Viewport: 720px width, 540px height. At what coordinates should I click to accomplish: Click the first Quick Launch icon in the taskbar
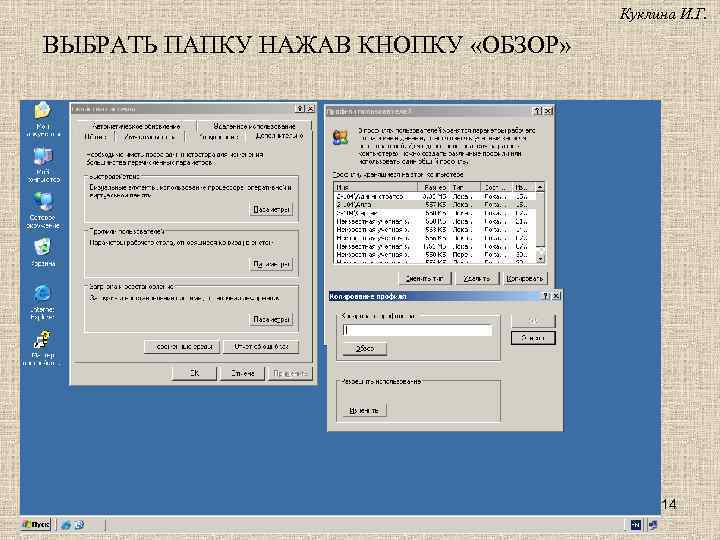(x=66, y=524)
